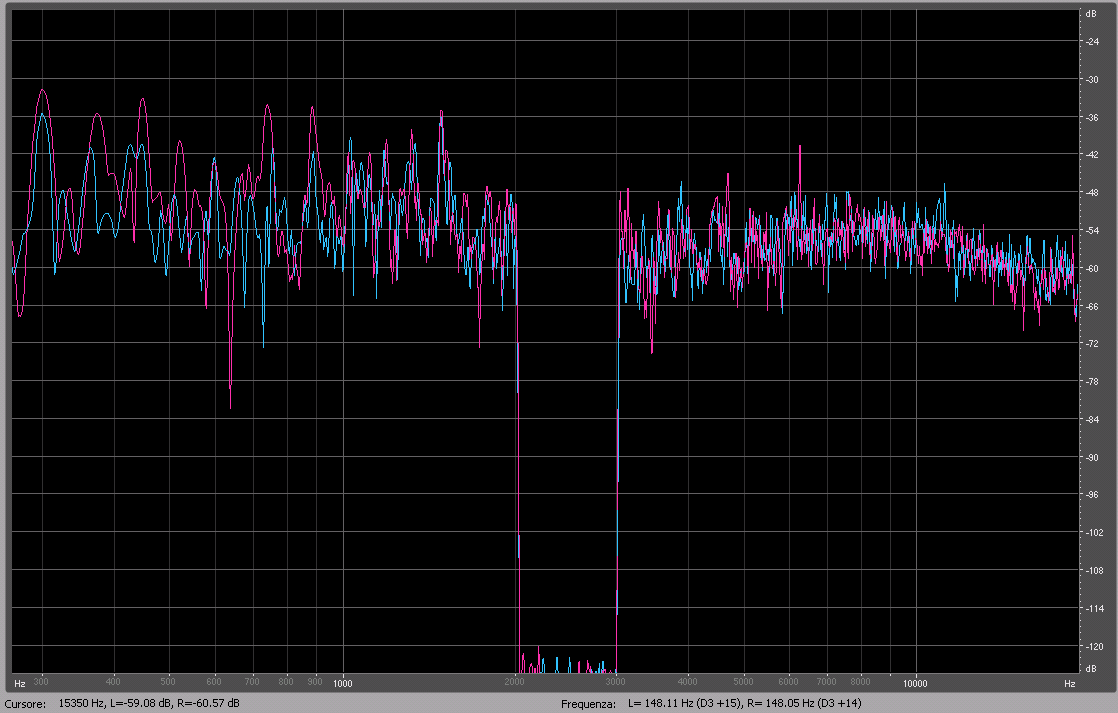Click the -114 dB scale label
Screen dimensions: 1118x713
(x=1094, y=608)
